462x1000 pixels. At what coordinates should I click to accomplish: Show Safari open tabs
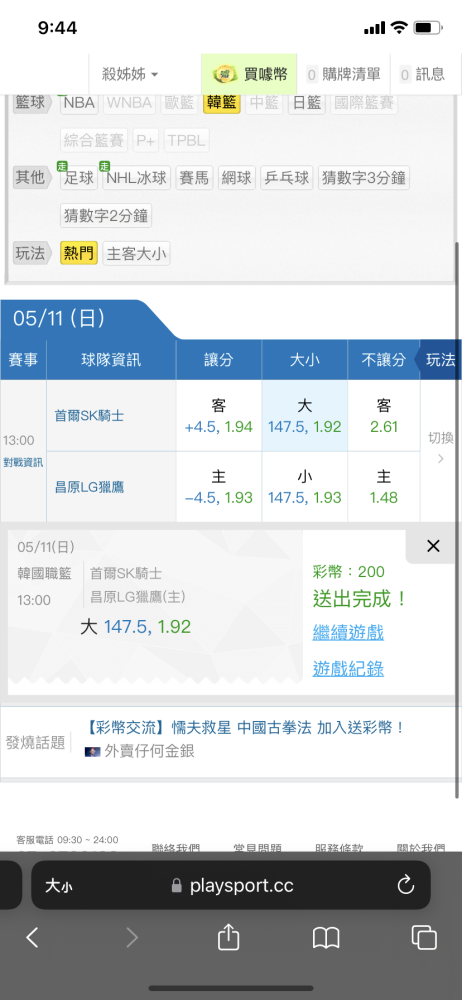click(424, 938)
